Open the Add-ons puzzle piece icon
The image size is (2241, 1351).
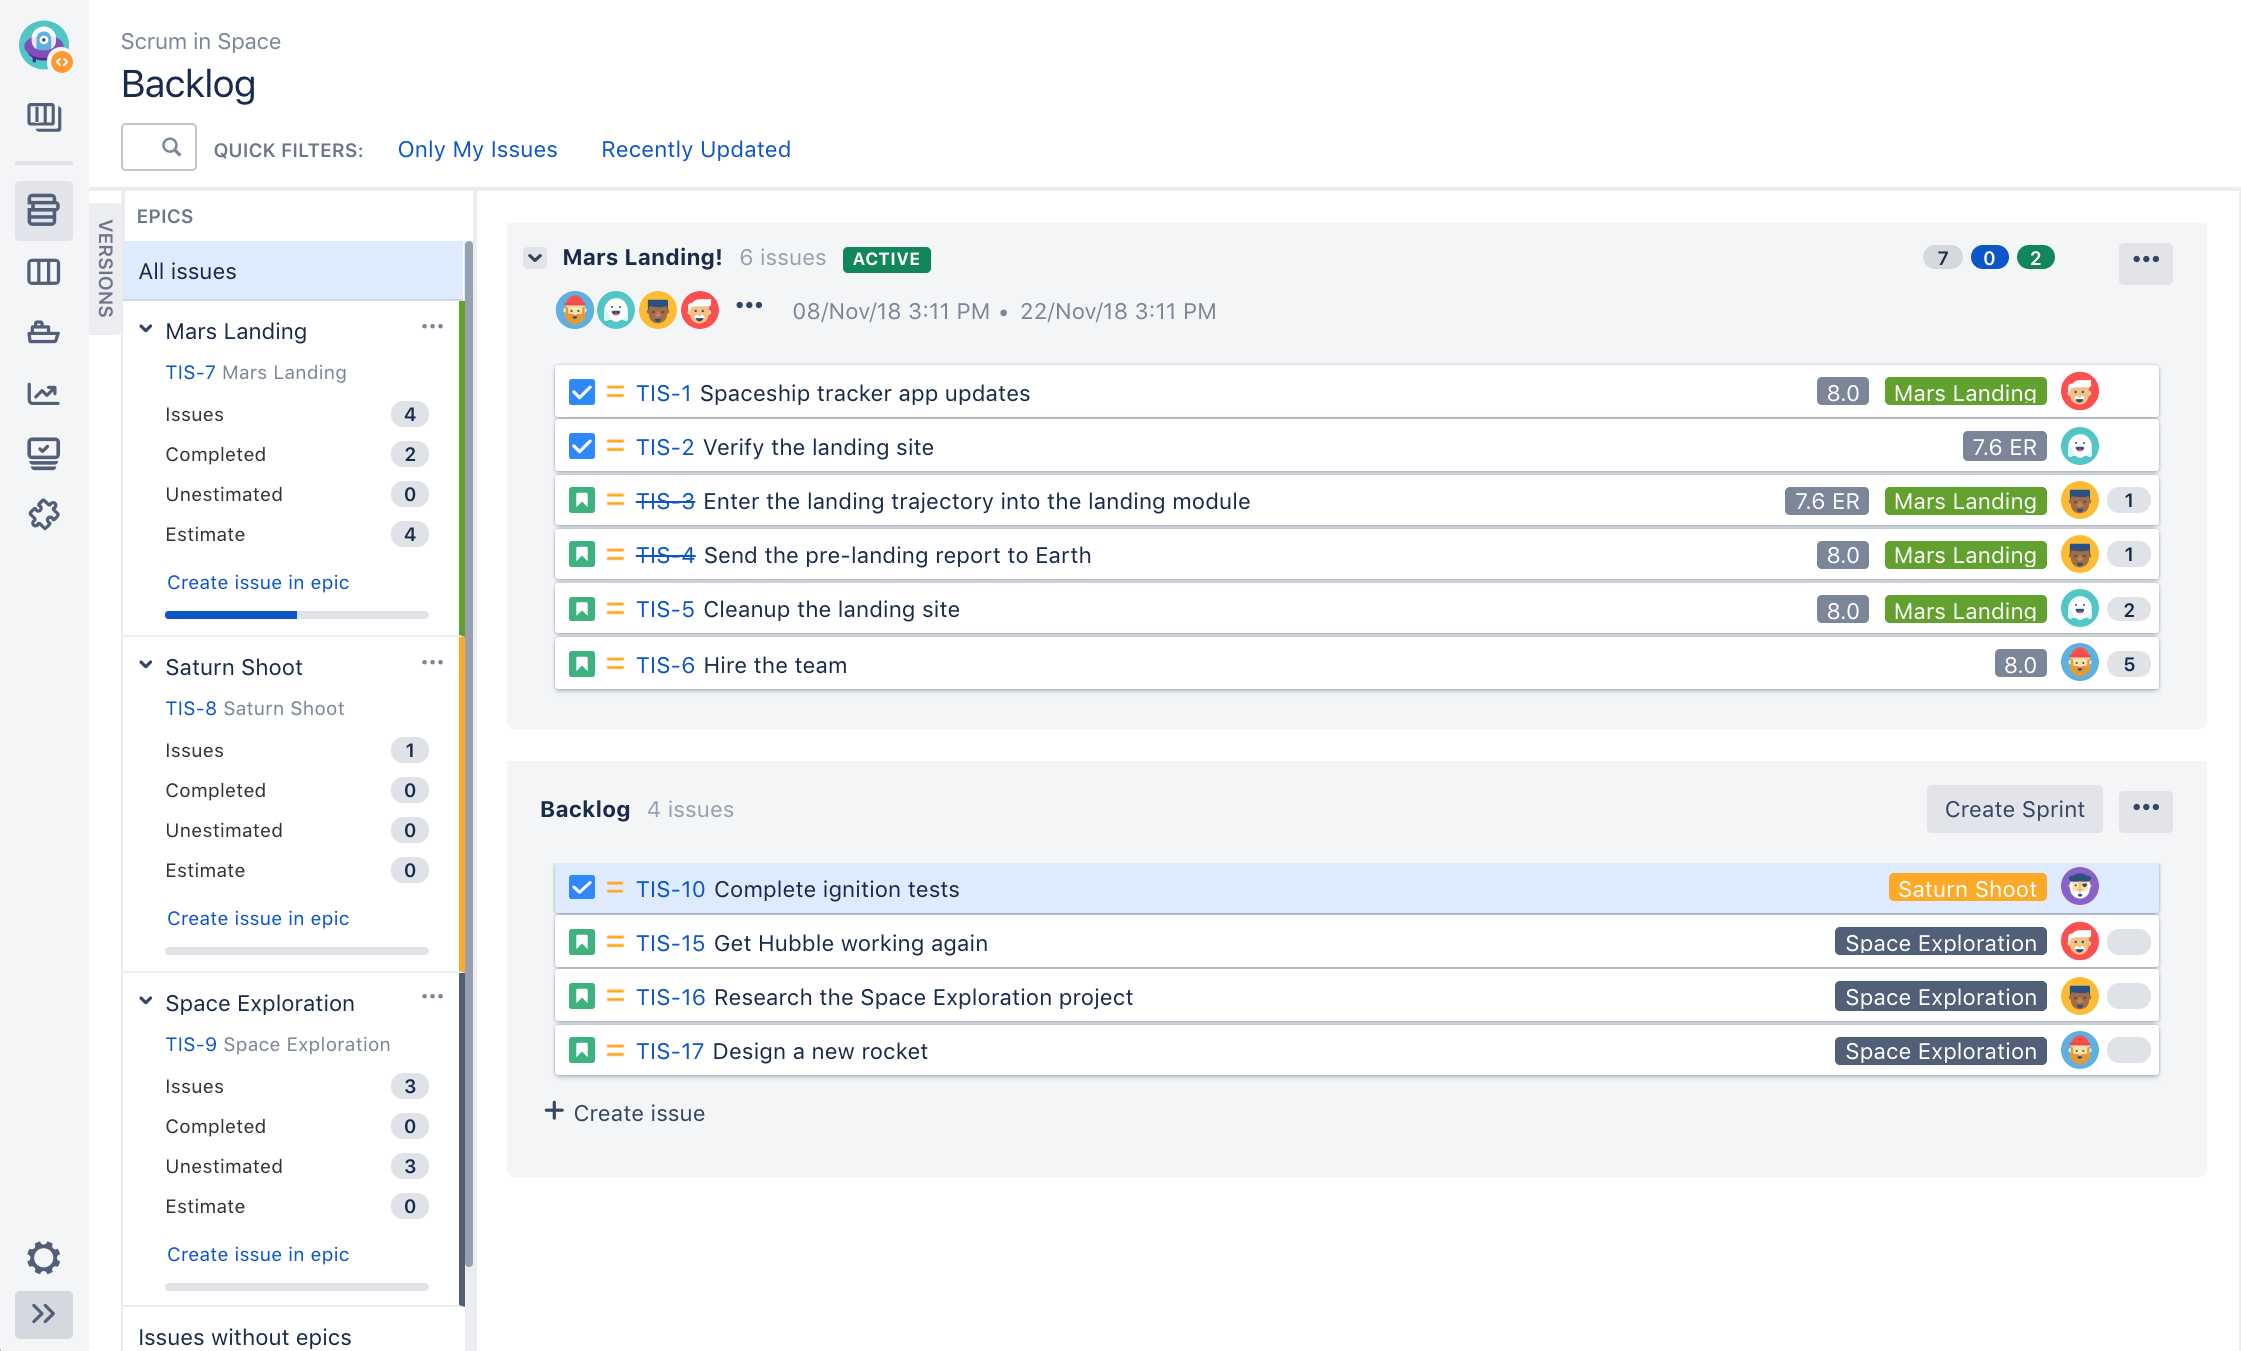(43, 514)
